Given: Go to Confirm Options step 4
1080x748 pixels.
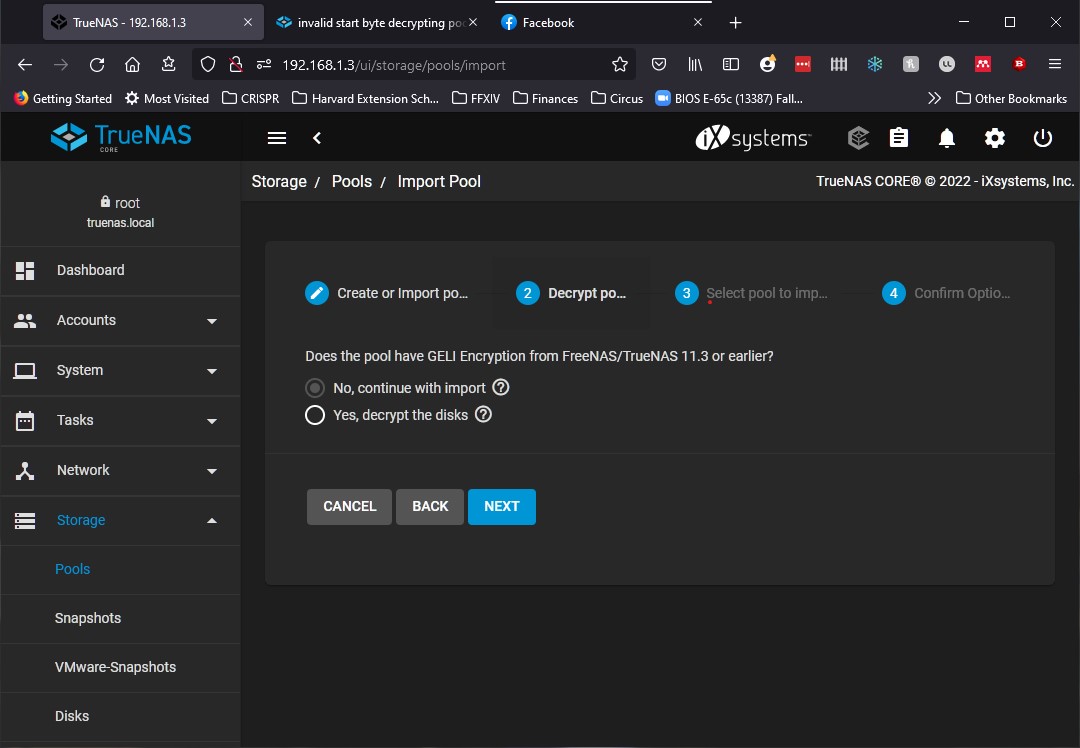Looking at the screenshot, I should pos(946,293).
